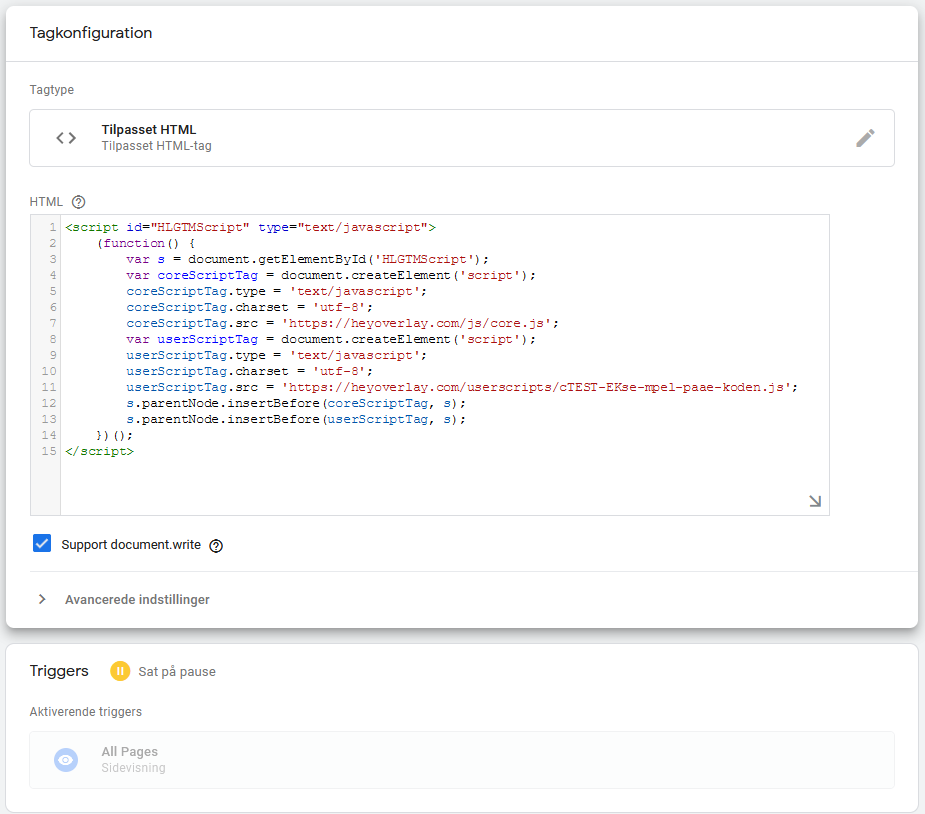Open the All Pages trigger row

coord(462,760)
